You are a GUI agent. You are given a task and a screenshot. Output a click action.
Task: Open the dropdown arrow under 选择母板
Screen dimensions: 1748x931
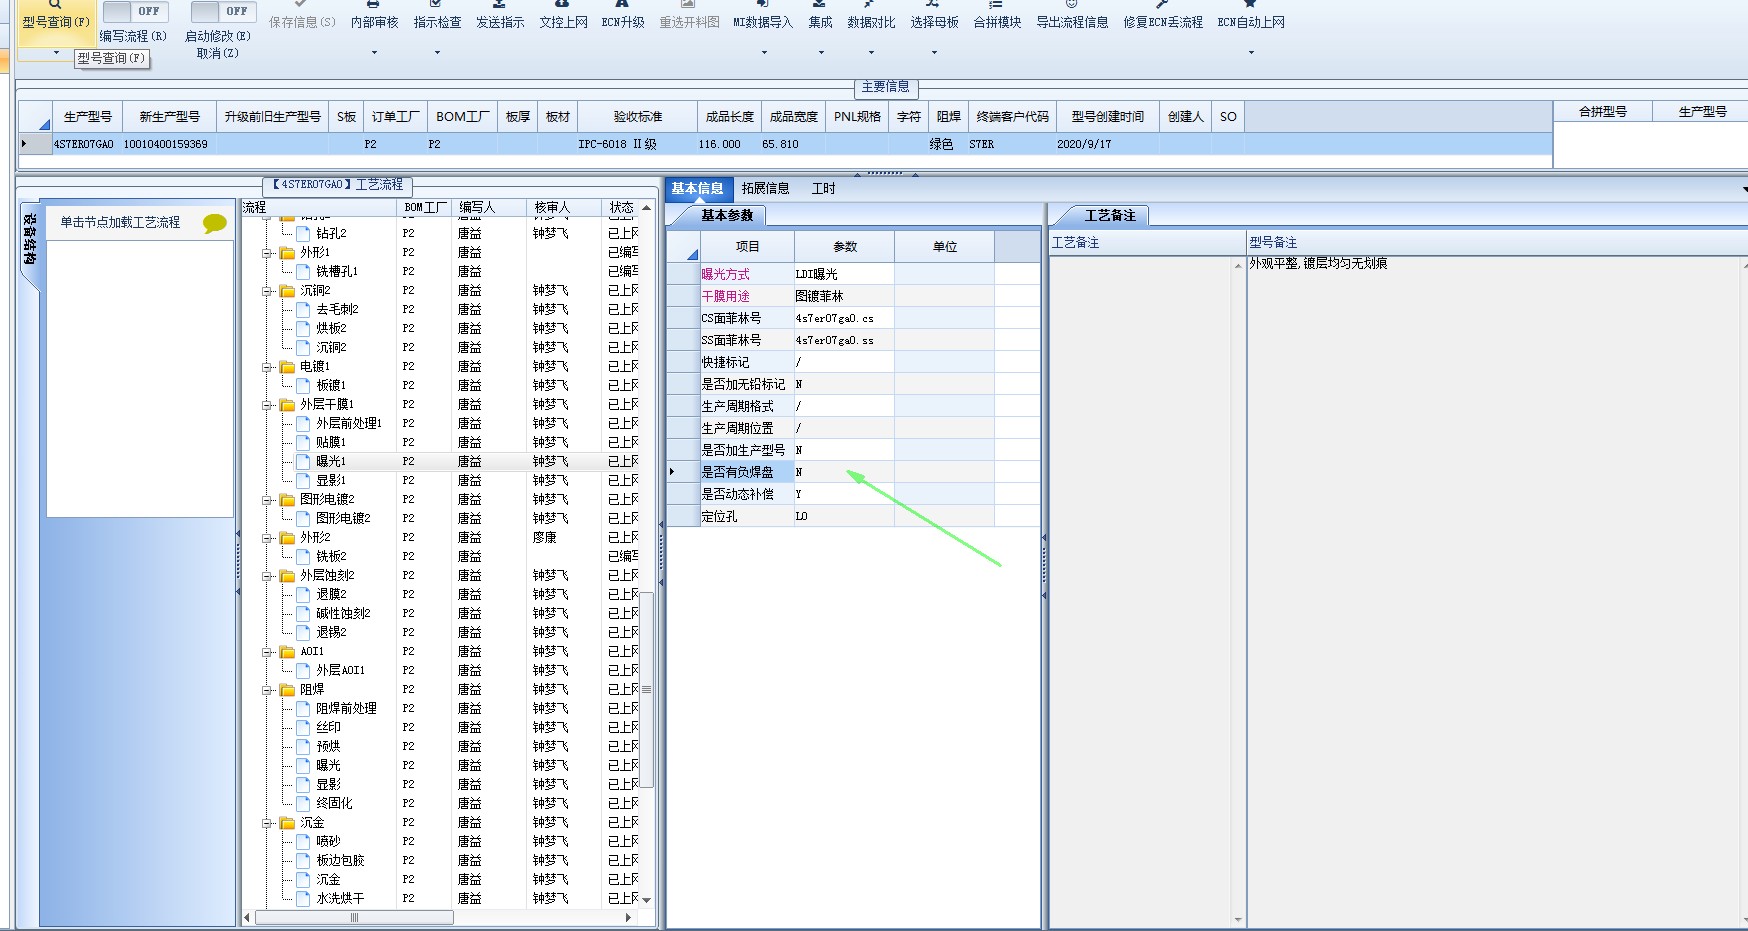tap(934, 52)
